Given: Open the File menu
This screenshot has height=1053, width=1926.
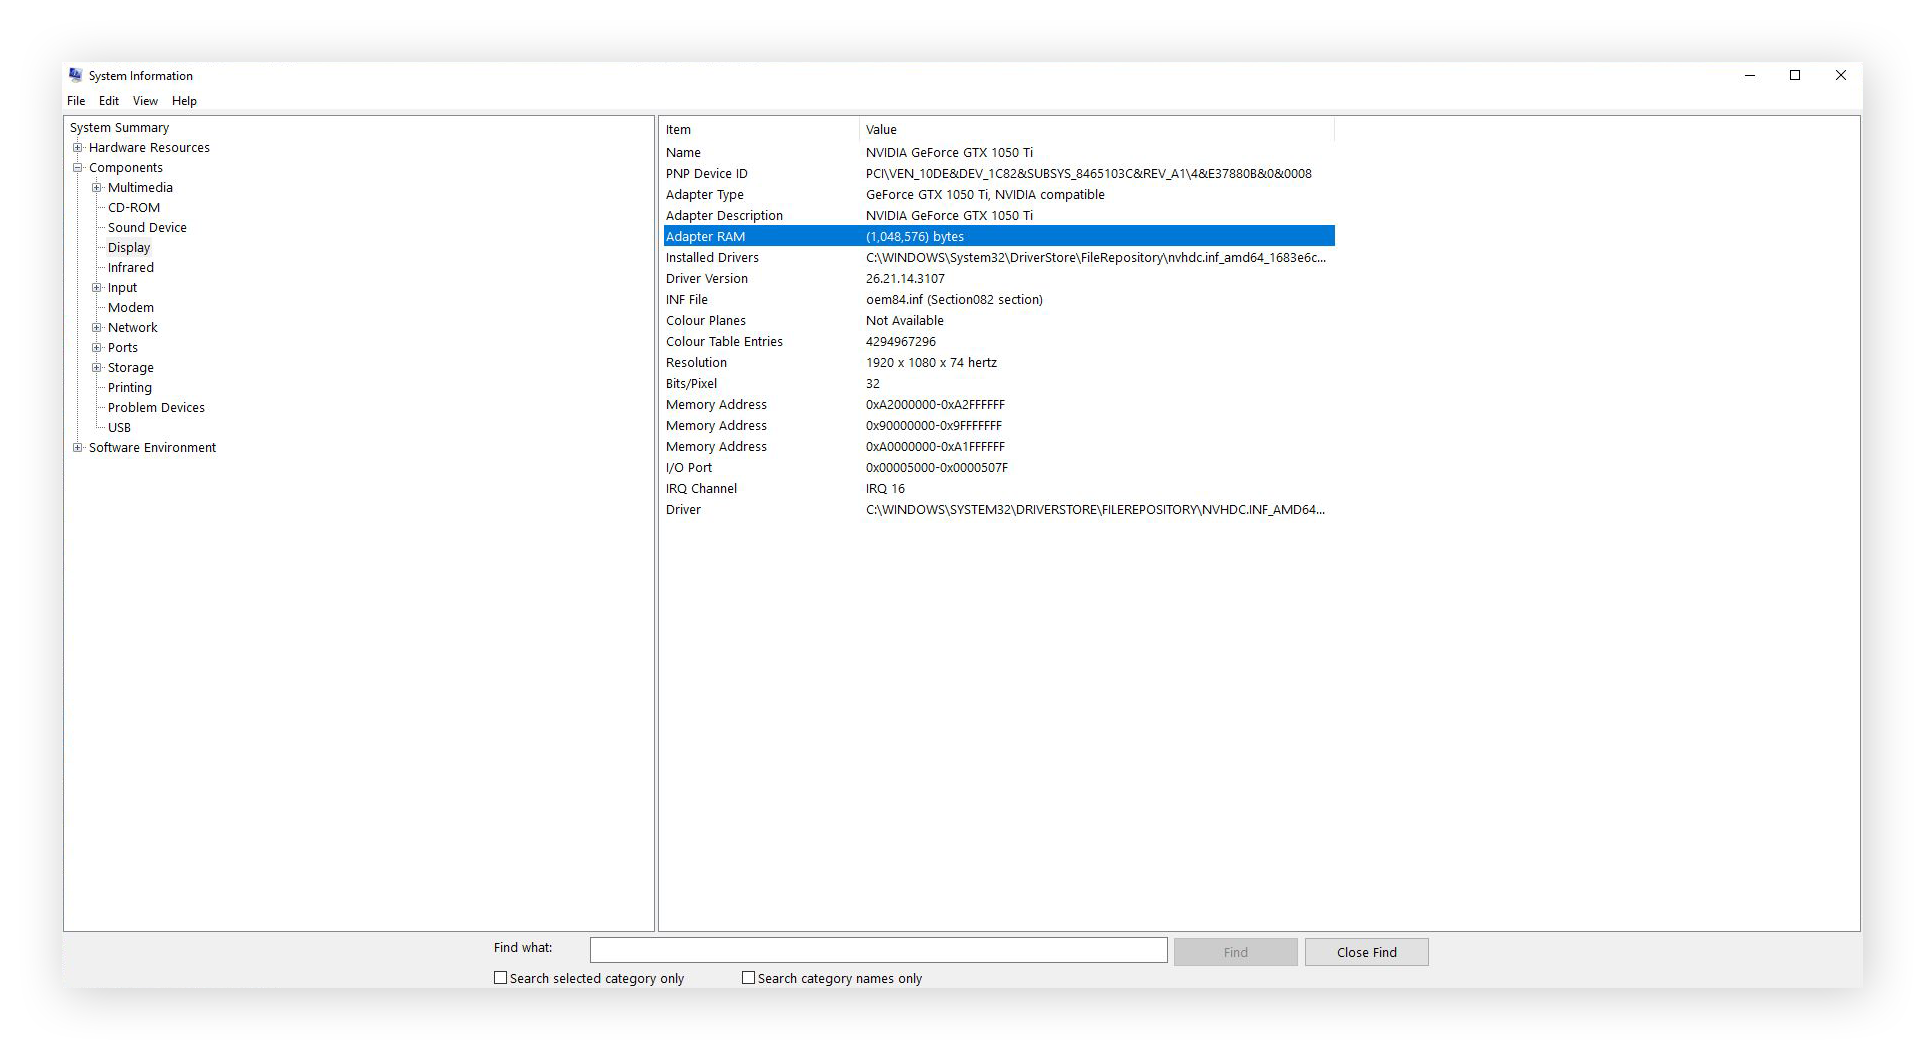Looking at the screenshot, I should (75, 100).
